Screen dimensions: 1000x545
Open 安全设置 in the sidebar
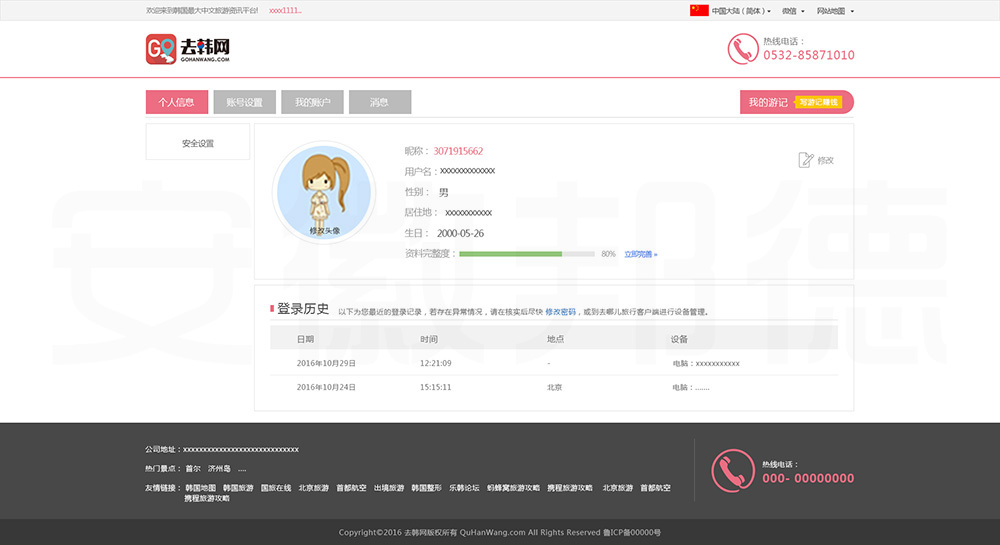(198, 143)
